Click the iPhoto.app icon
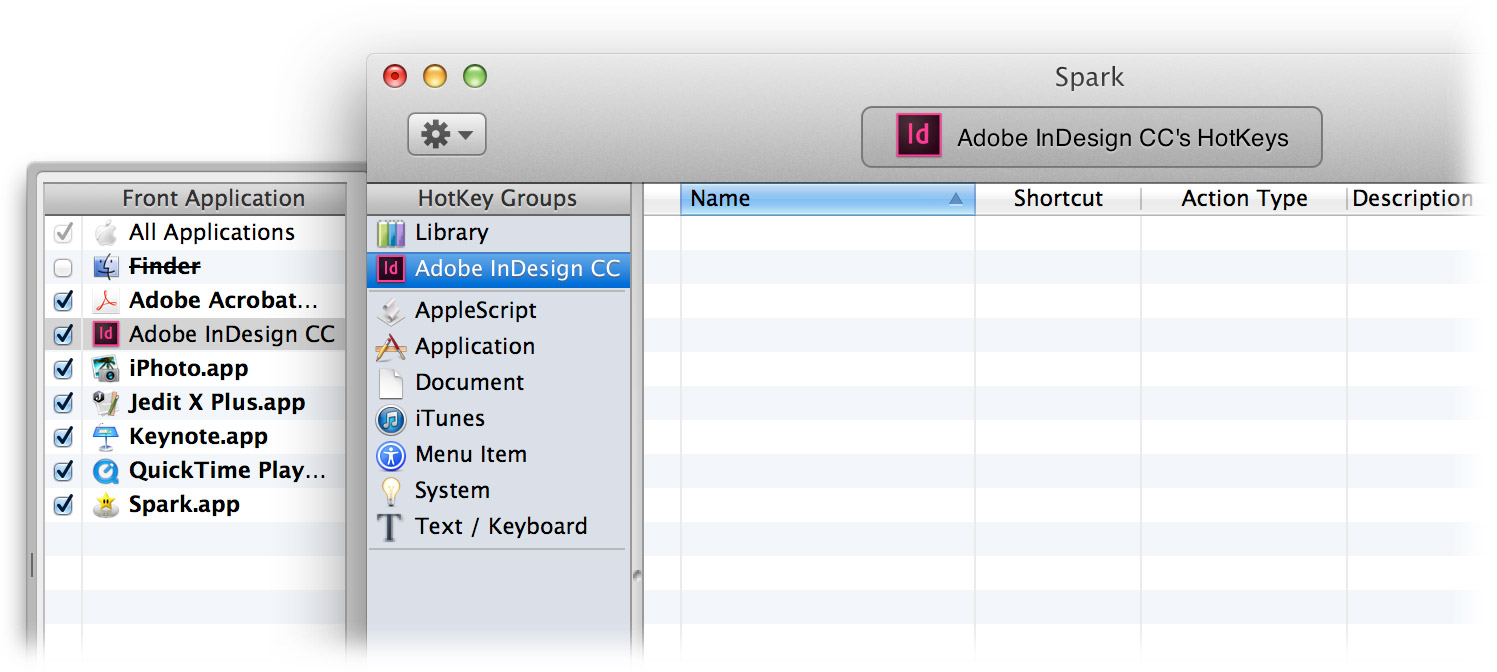The image size is (1497, 672). tap(105, 369)
